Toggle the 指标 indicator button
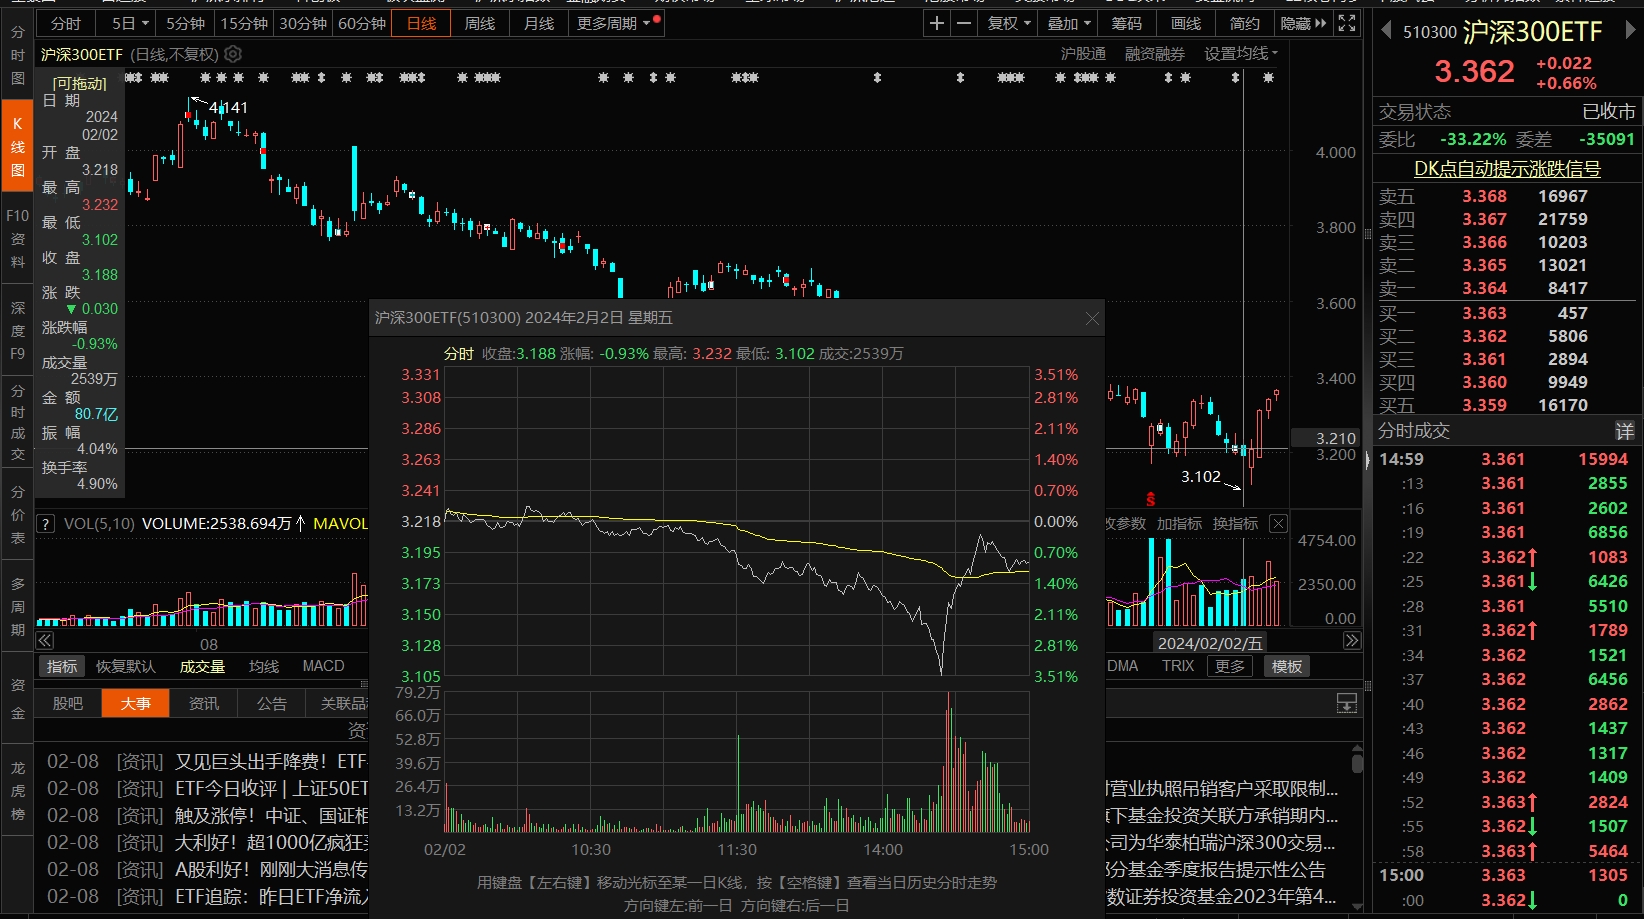Image resolution: width=1644 pixels, height=919 pixels. [62, 666]
